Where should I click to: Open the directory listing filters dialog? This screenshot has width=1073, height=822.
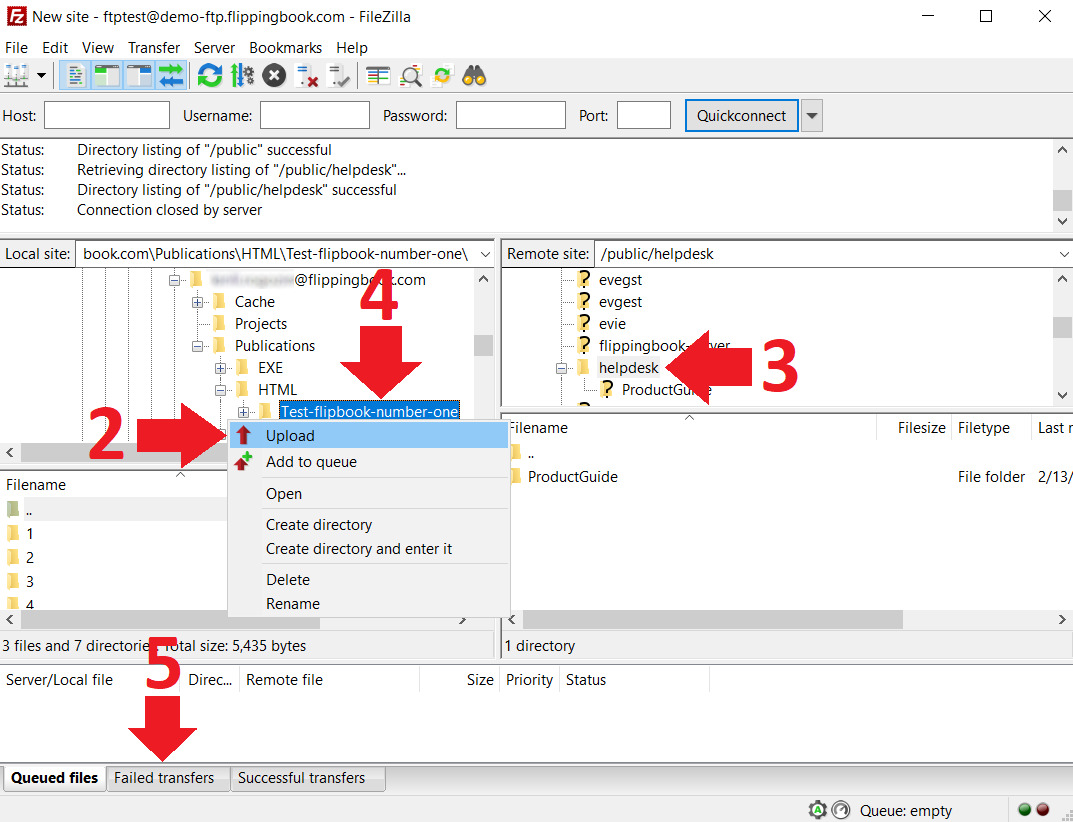pyautogui.click(x=378, y=75)
